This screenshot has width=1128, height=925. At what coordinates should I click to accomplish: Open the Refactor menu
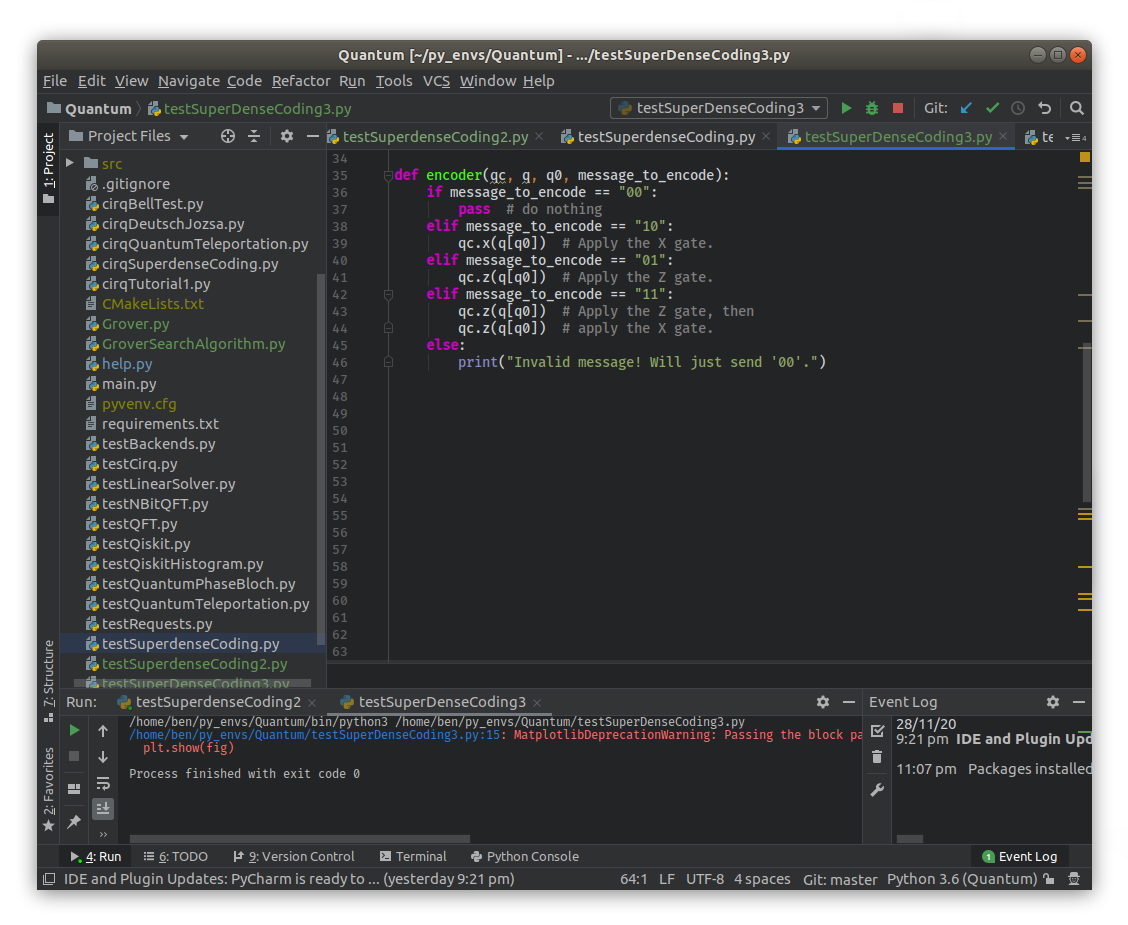point(301,81)
